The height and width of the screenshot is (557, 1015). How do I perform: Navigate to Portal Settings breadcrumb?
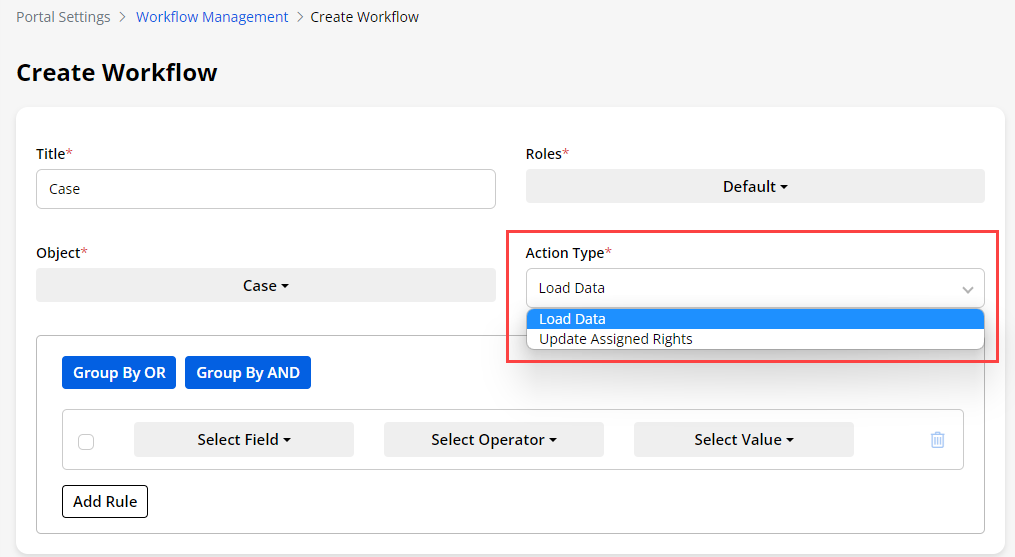point(63,17)
